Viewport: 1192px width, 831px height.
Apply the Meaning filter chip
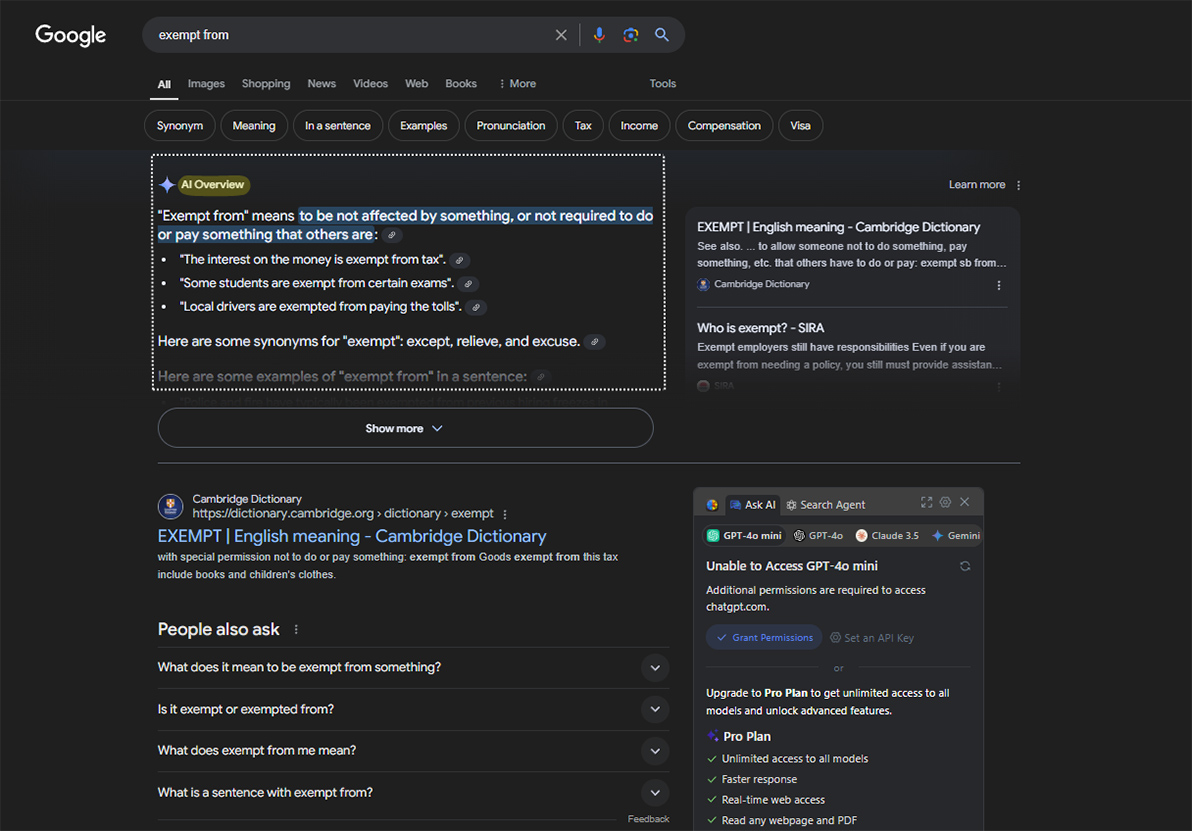point(254,125)
